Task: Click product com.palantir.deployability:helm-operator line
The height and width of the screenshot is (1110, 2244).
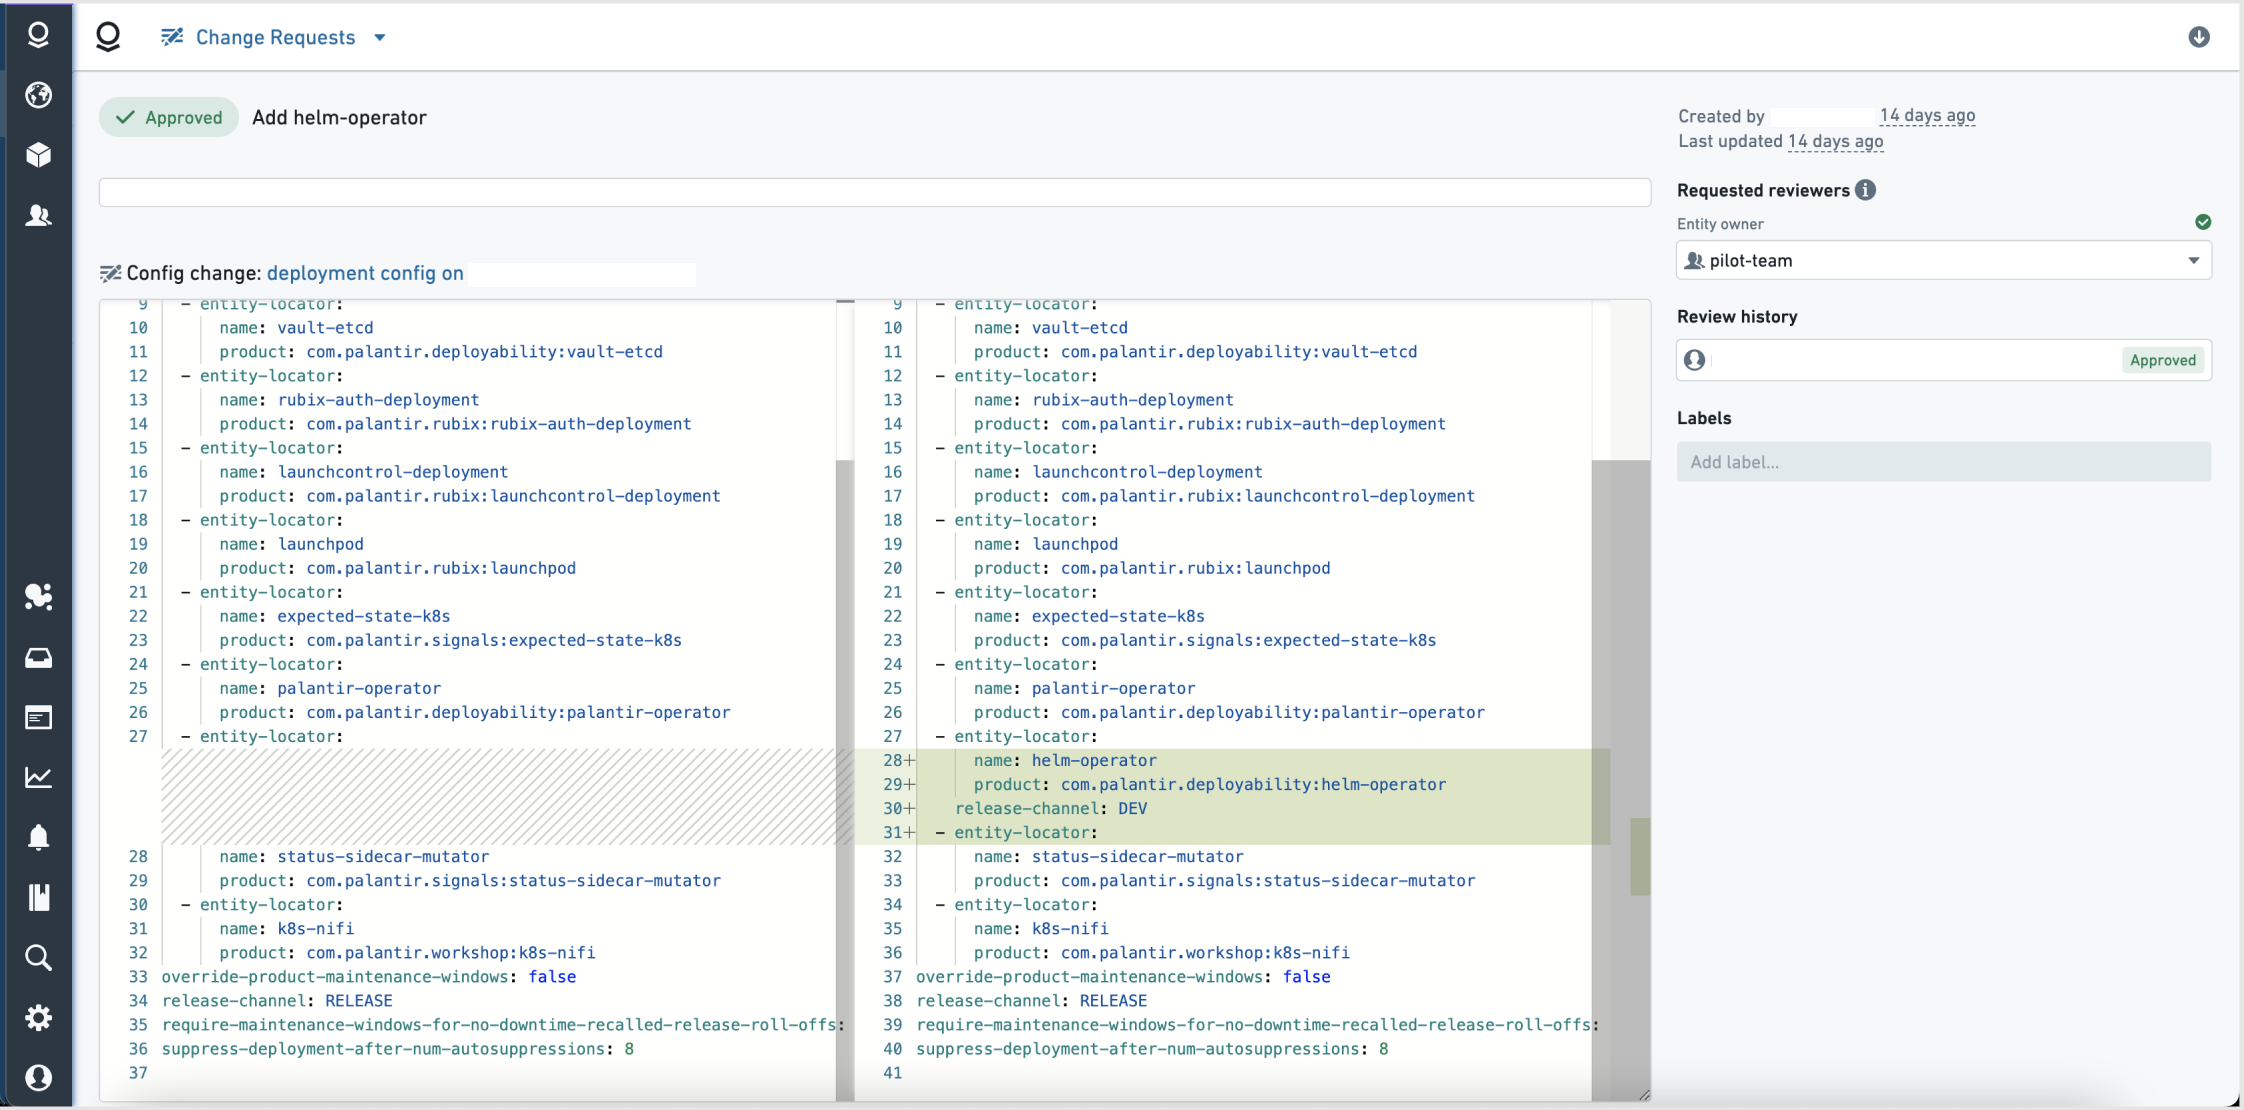Action: [x=1210, y=784]
